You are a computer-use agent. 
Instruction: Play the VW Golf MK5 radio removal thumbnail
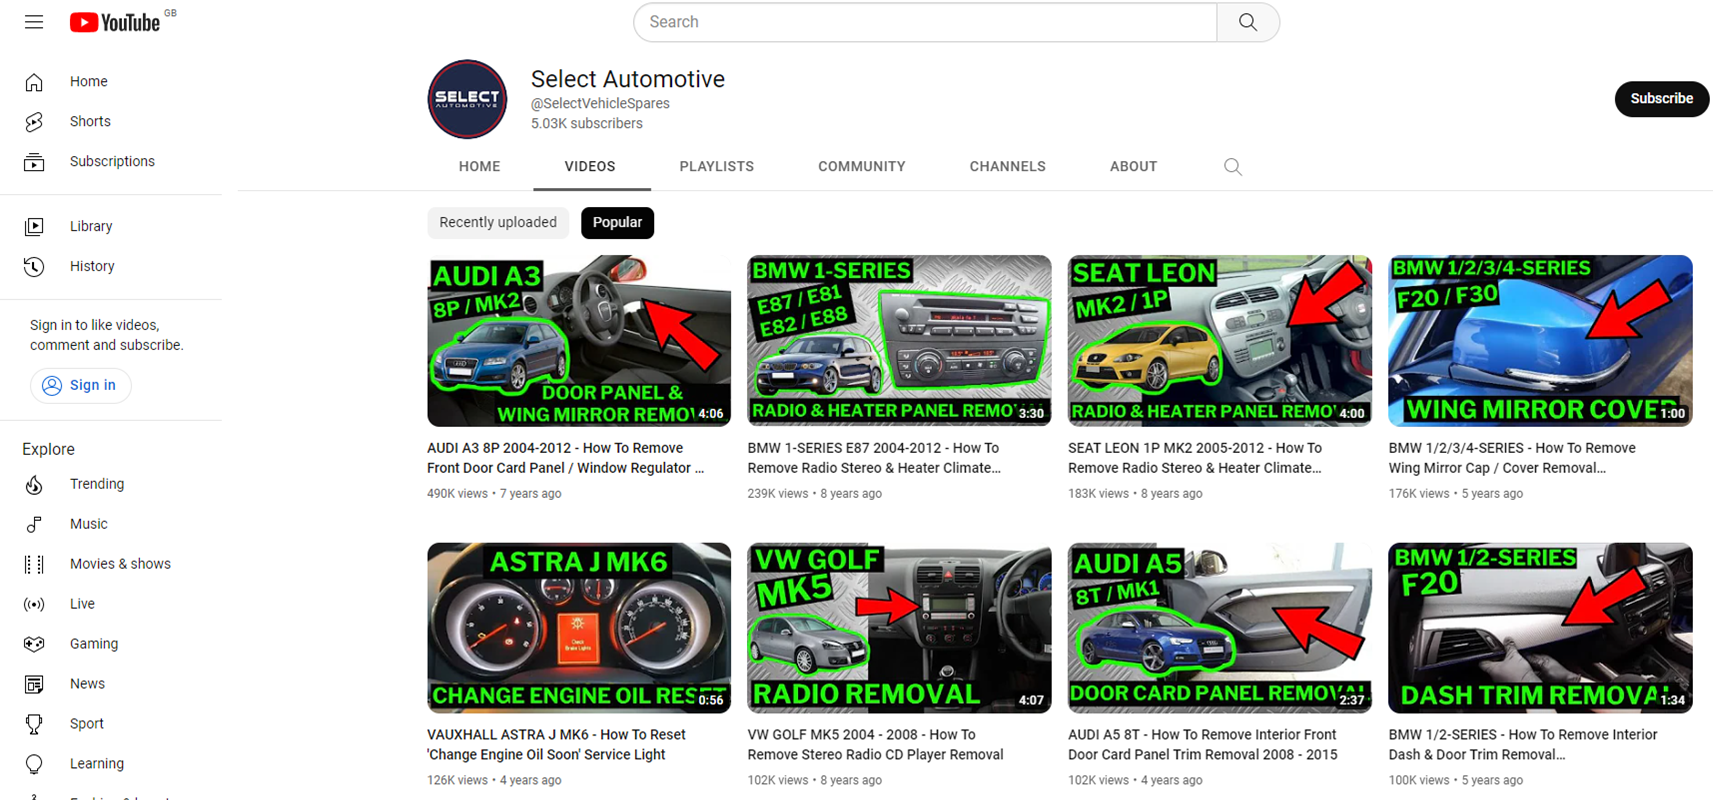pos(899,628)
